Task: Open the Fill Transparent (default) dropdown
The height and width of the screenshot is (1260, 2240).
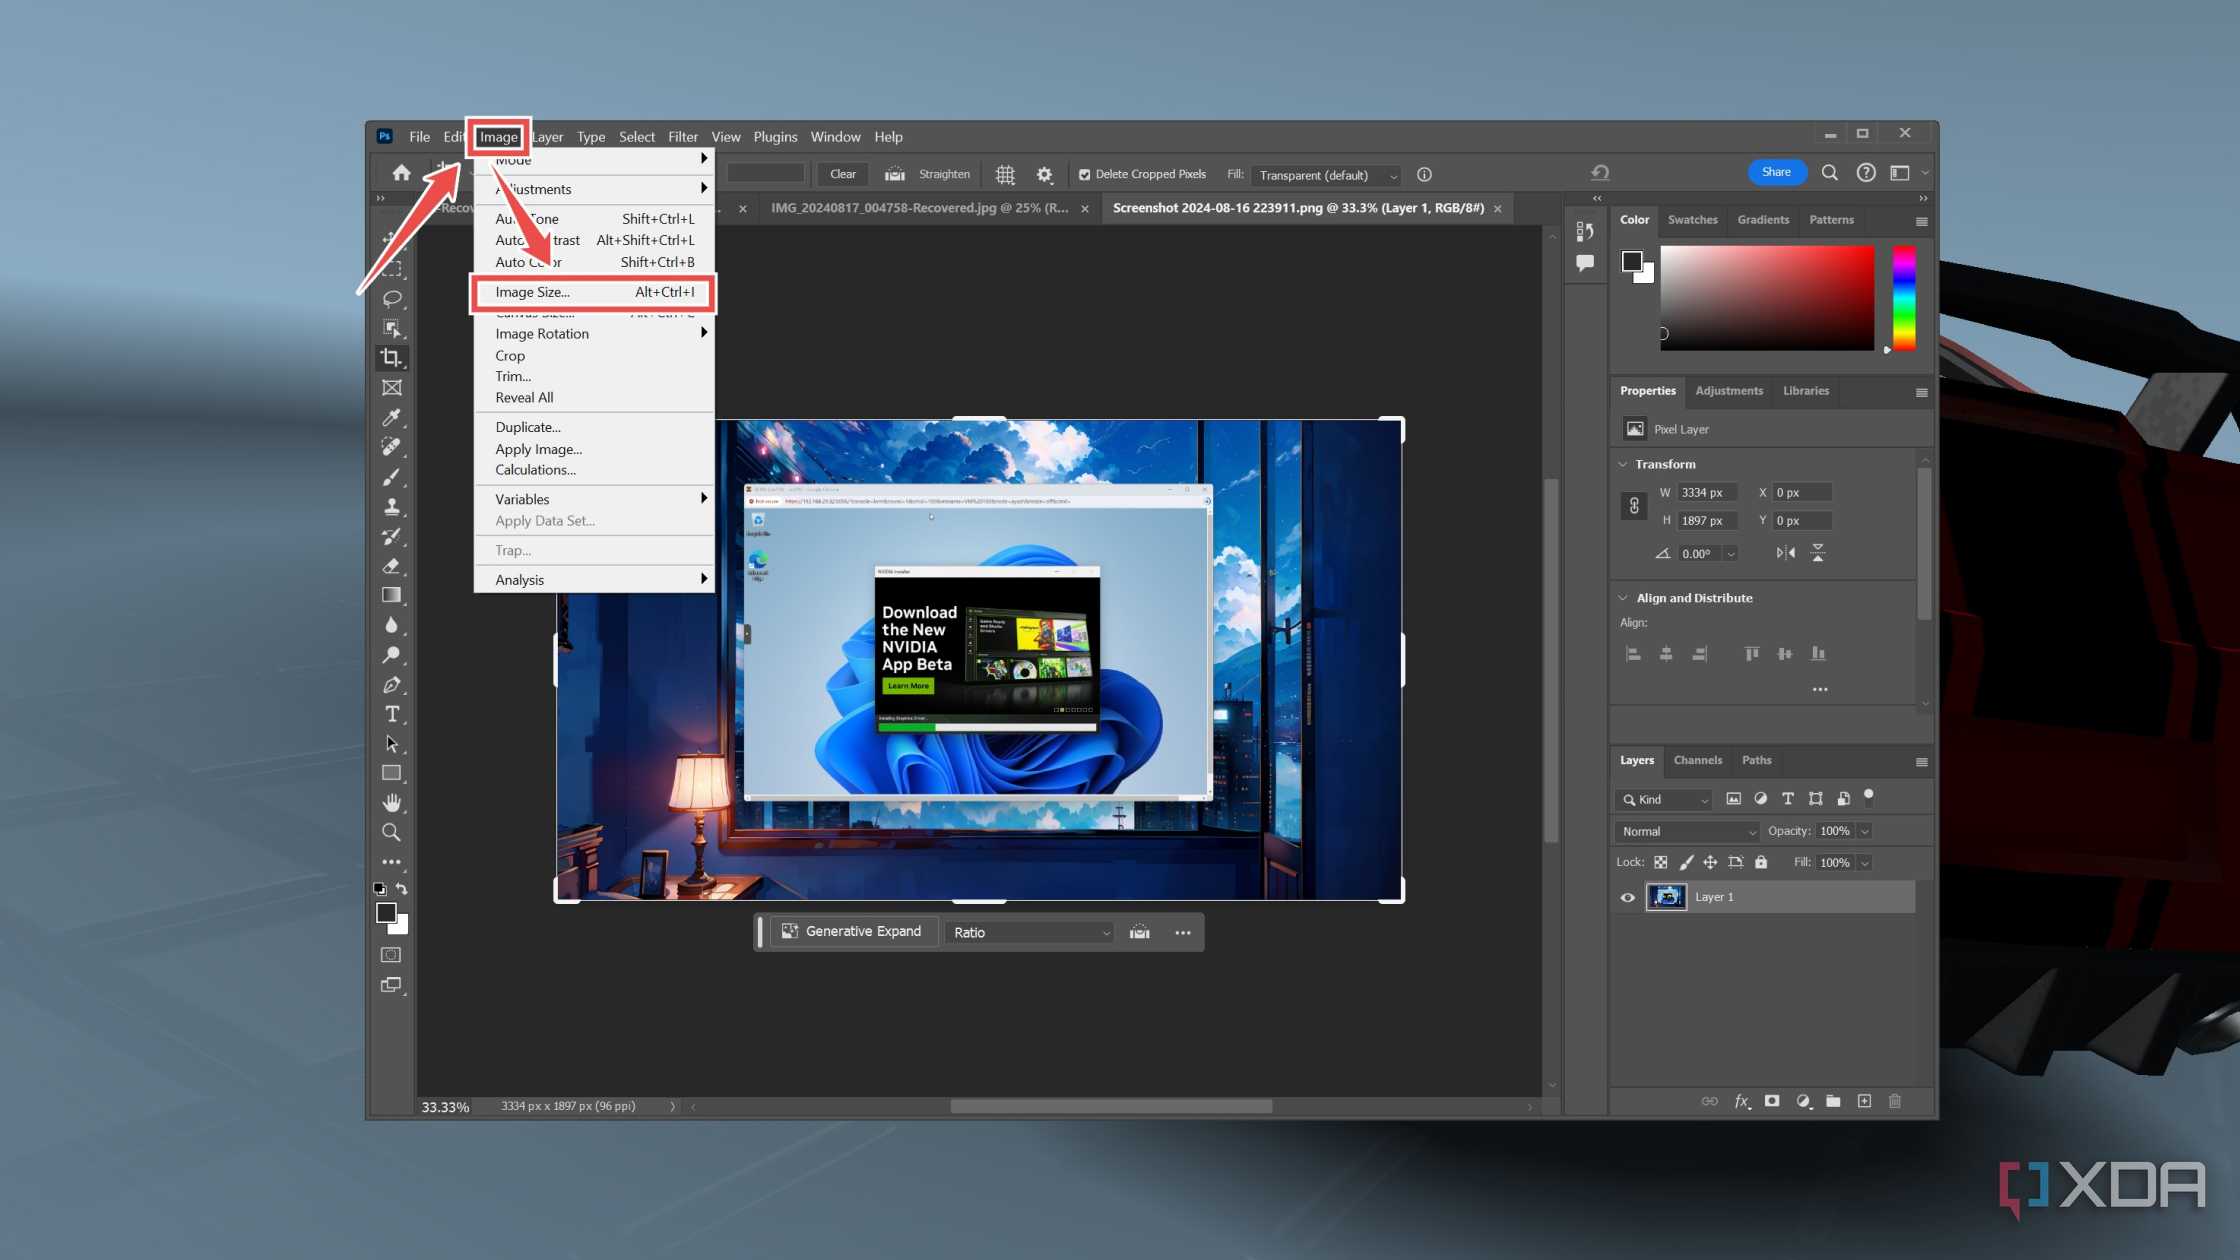Action: pyautogui.click(x=1326, y=175)
